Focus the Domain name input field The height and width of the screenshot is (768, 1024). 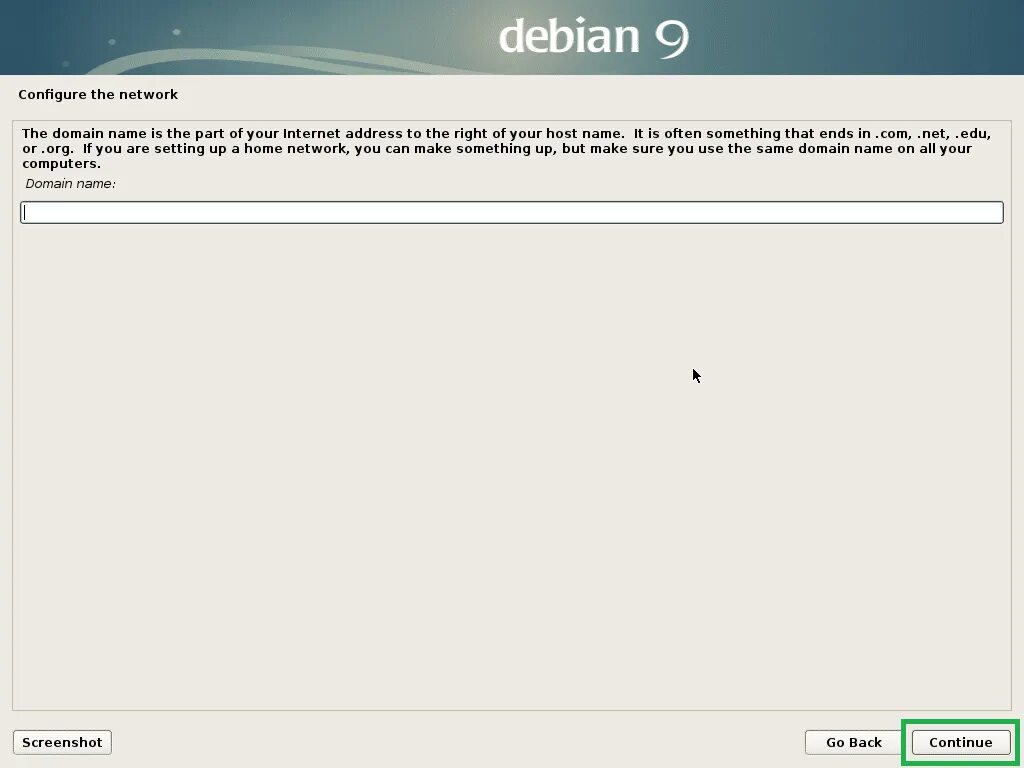coord(511,212)
